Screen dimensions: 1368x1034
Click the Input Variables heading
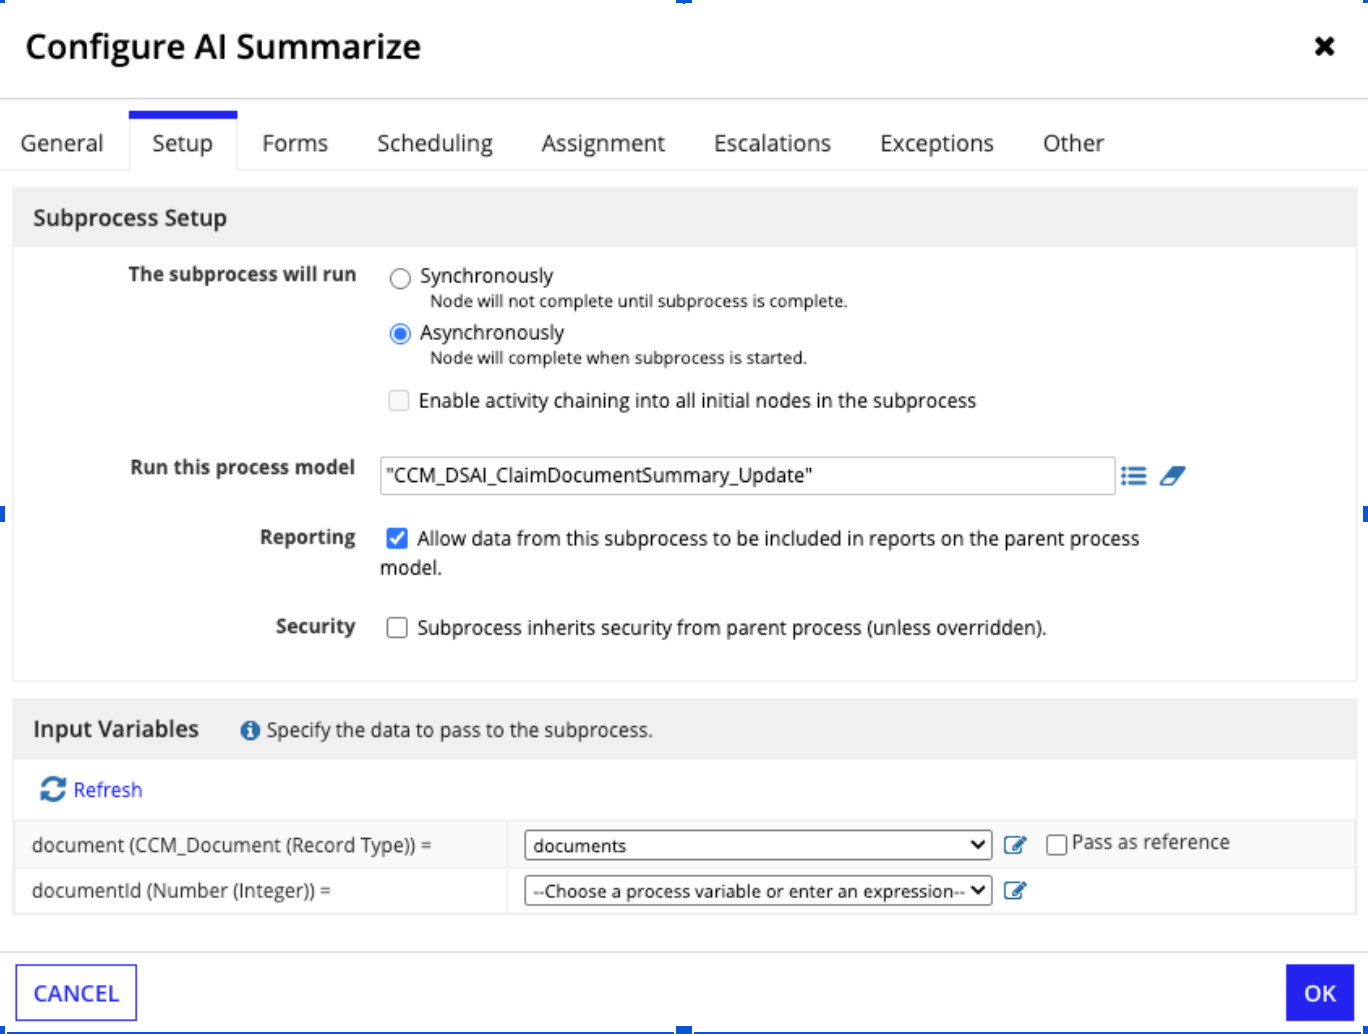pos(116,729)
